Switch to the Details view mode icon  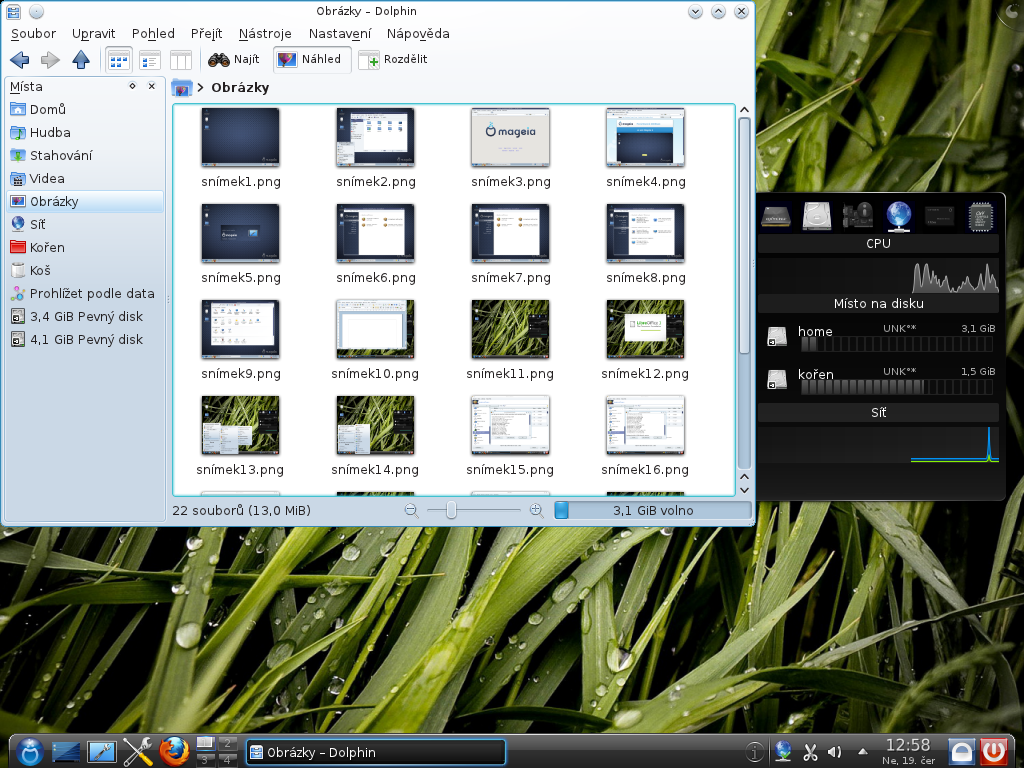coord(150,60)
